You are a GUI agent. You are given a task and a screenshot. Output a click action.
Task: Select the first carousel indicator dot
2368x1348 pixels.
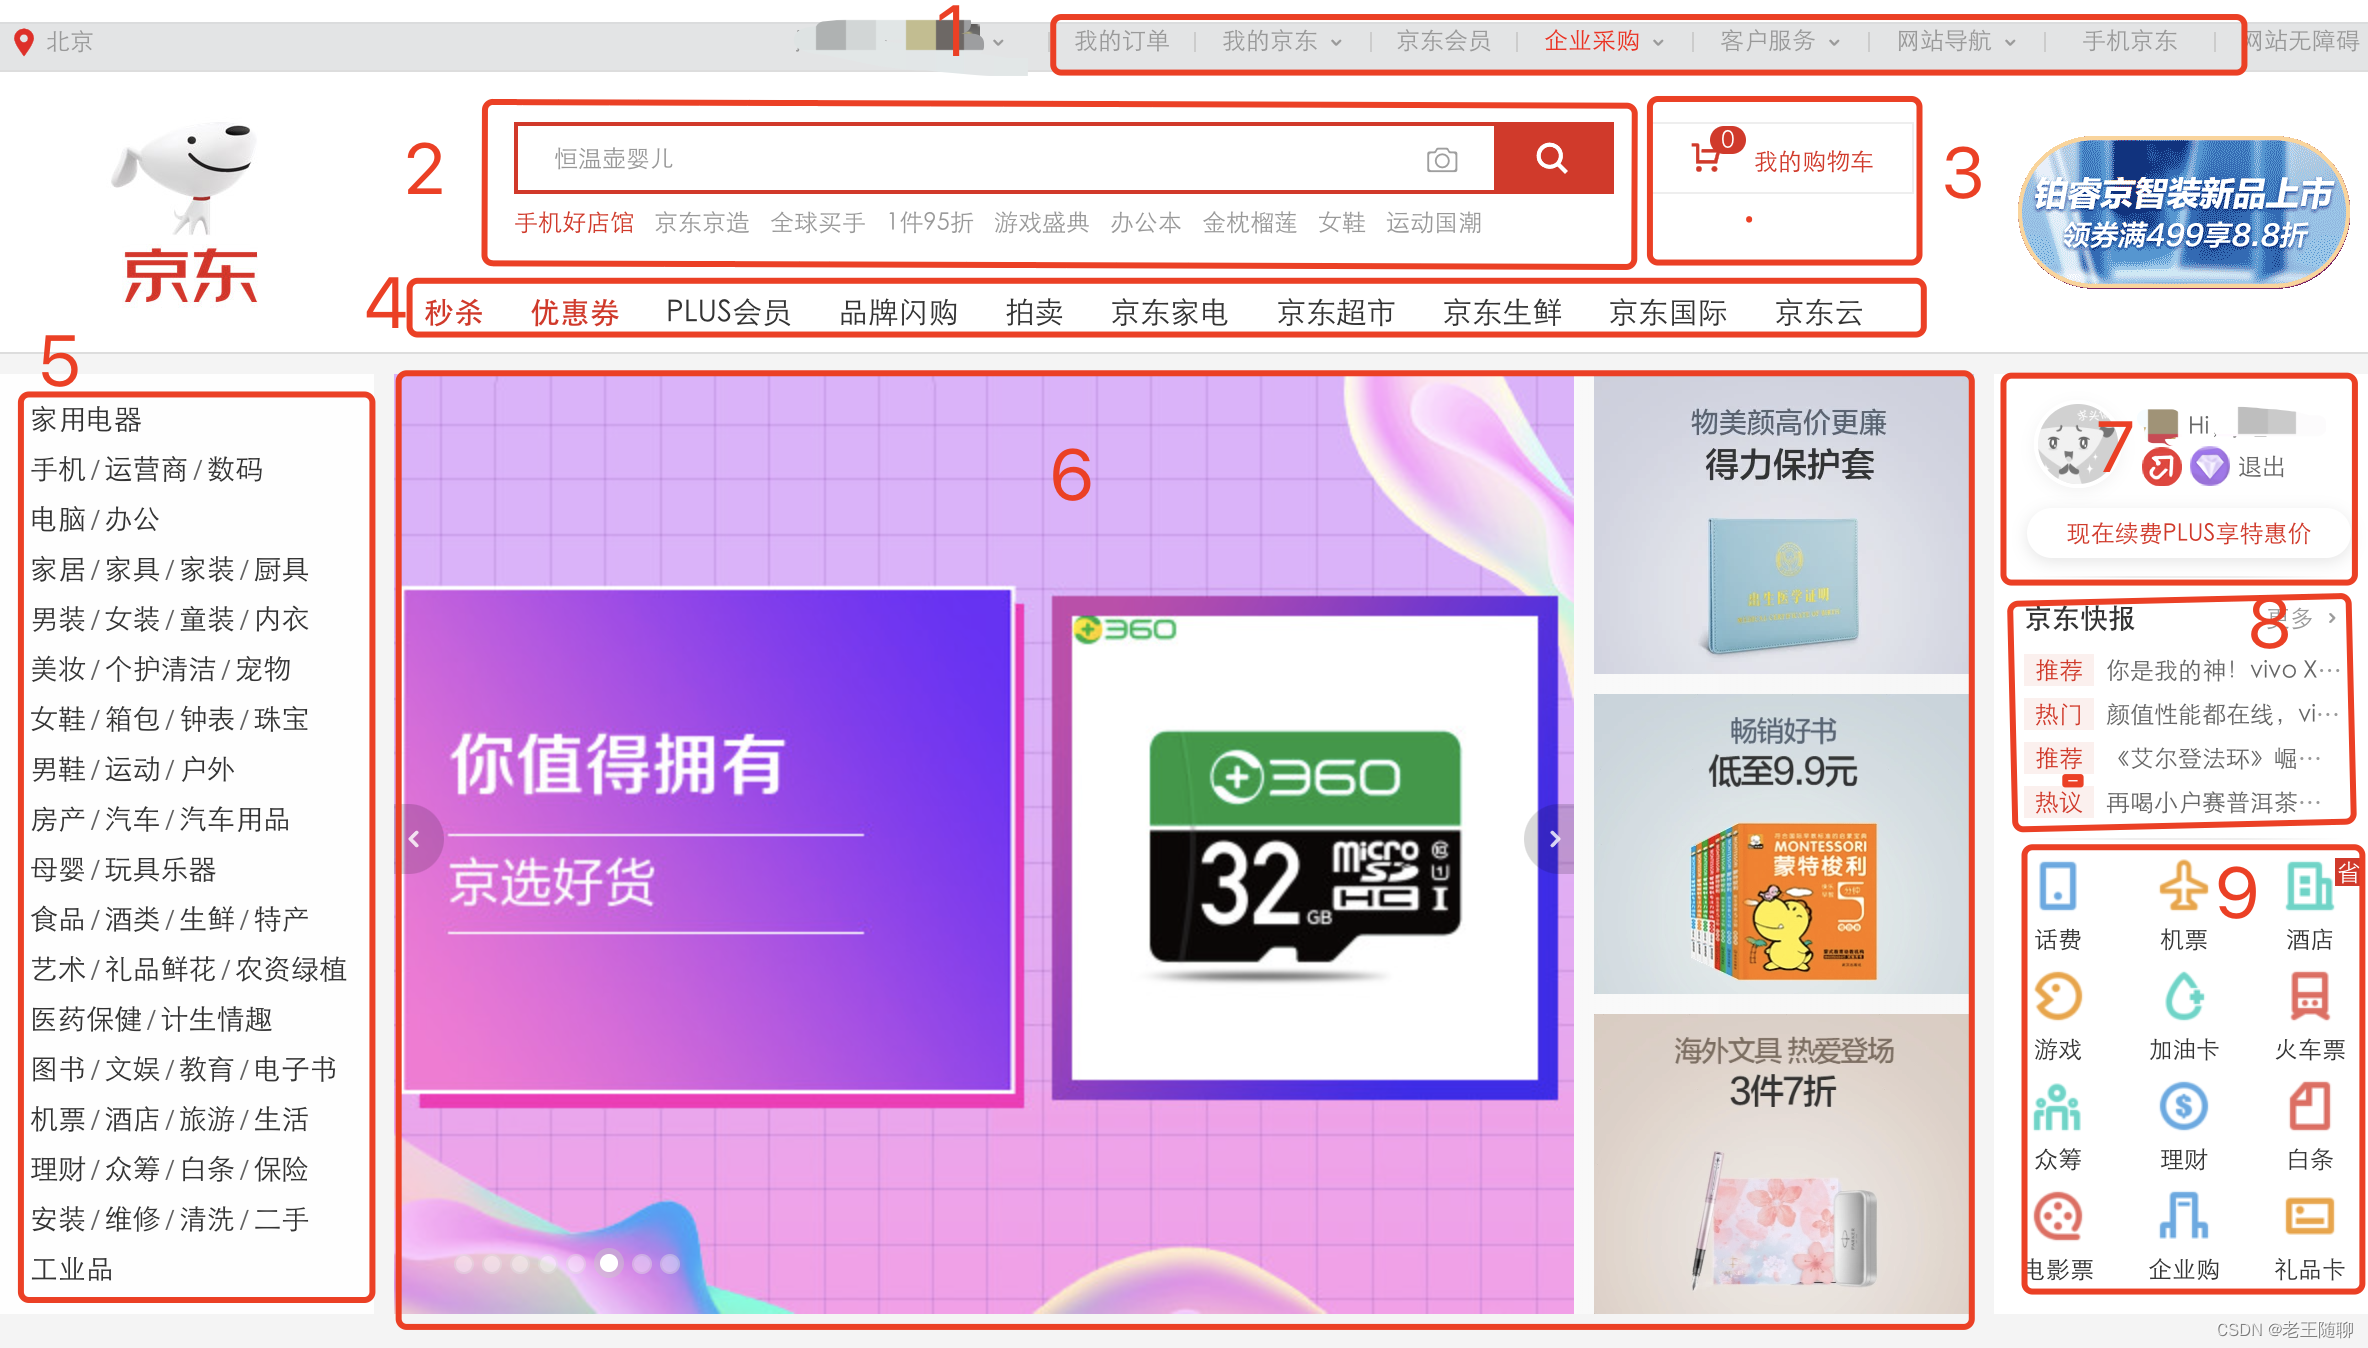click(464, 1264)
